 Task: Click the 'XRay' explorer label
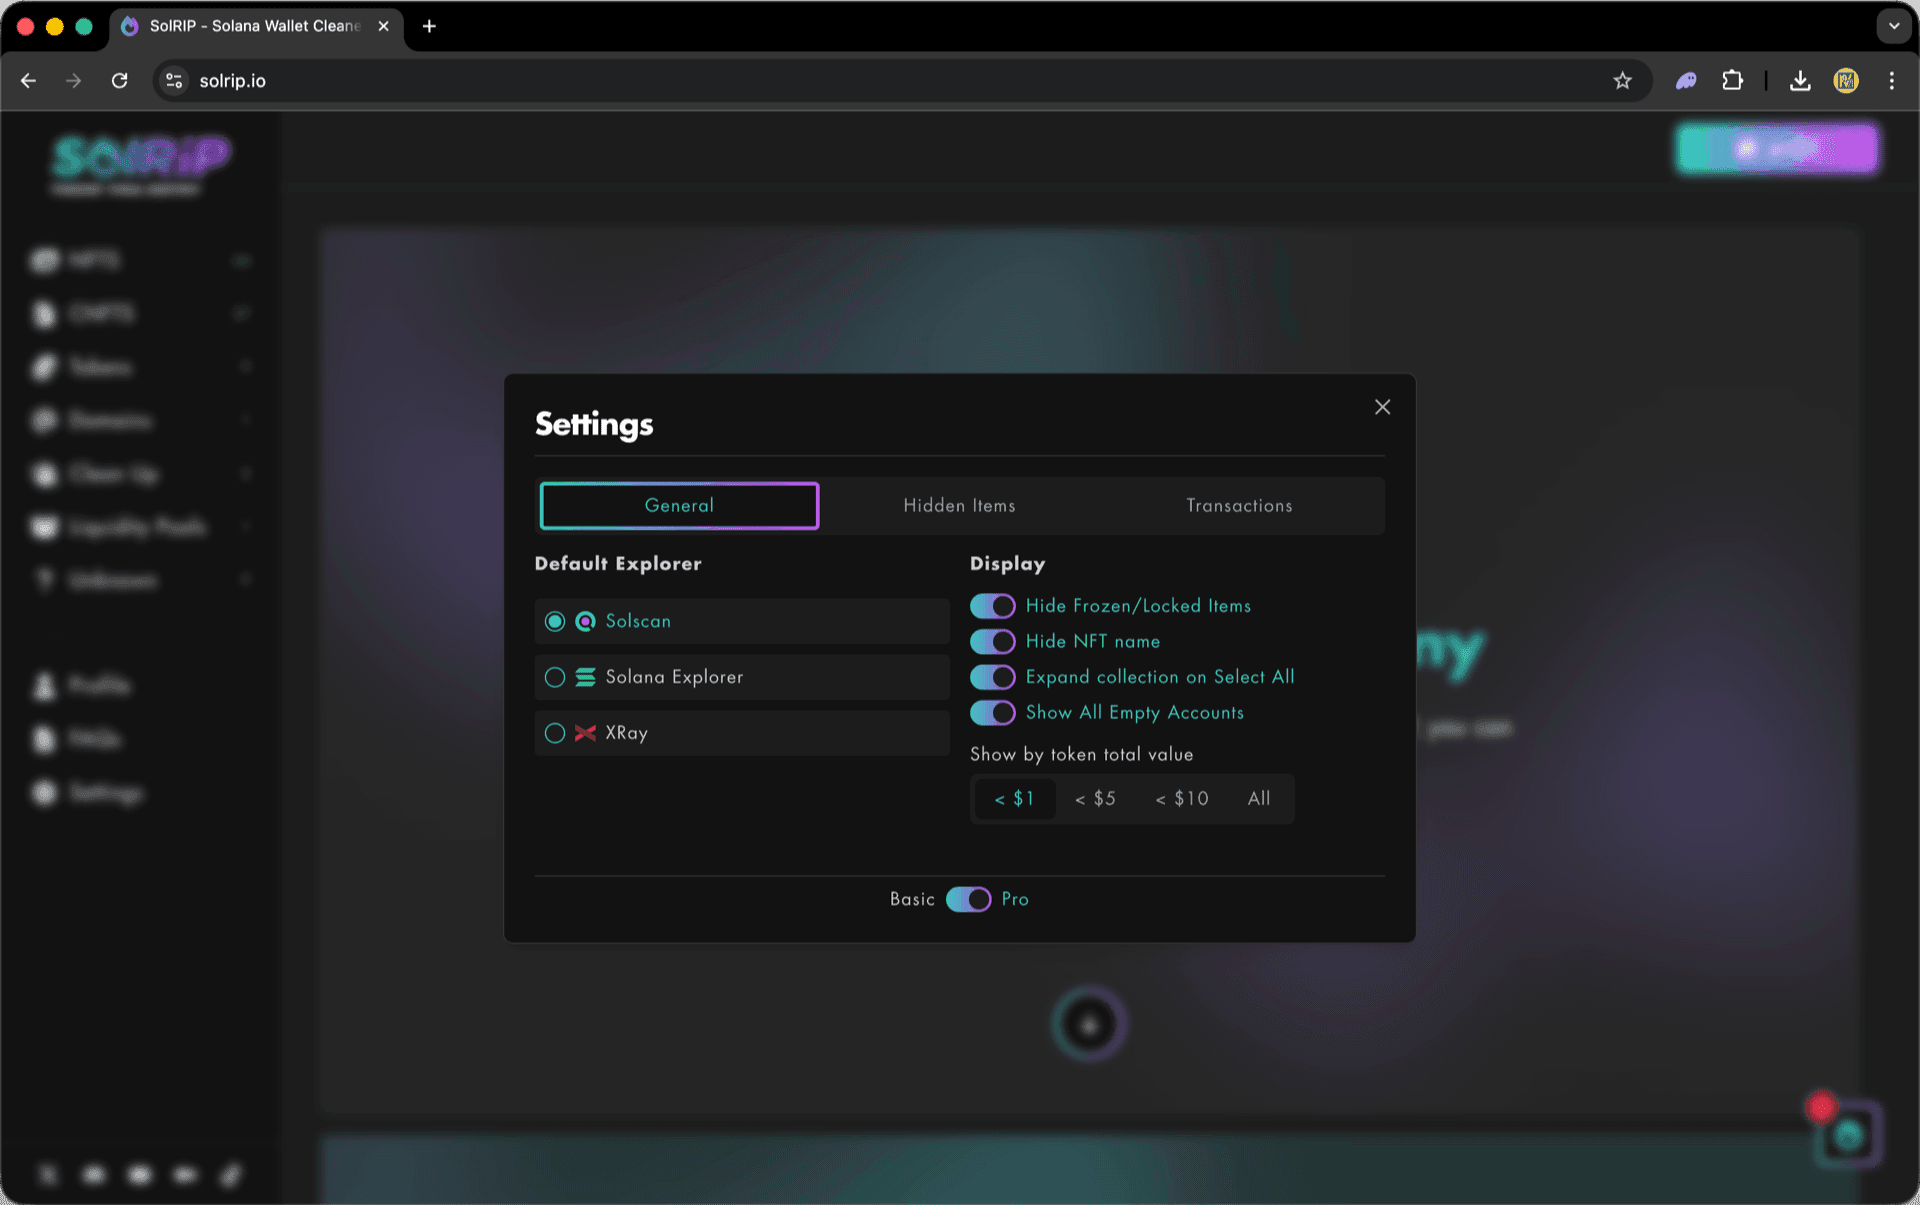626,733
